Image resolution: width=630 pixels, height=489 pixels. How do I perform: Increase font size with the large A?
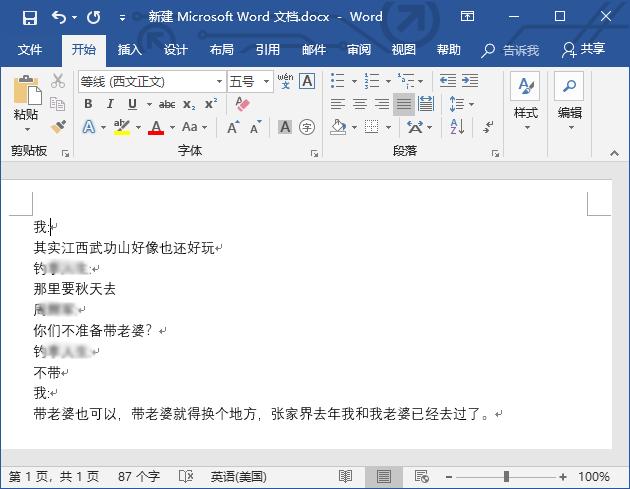(x=233, y=128)
